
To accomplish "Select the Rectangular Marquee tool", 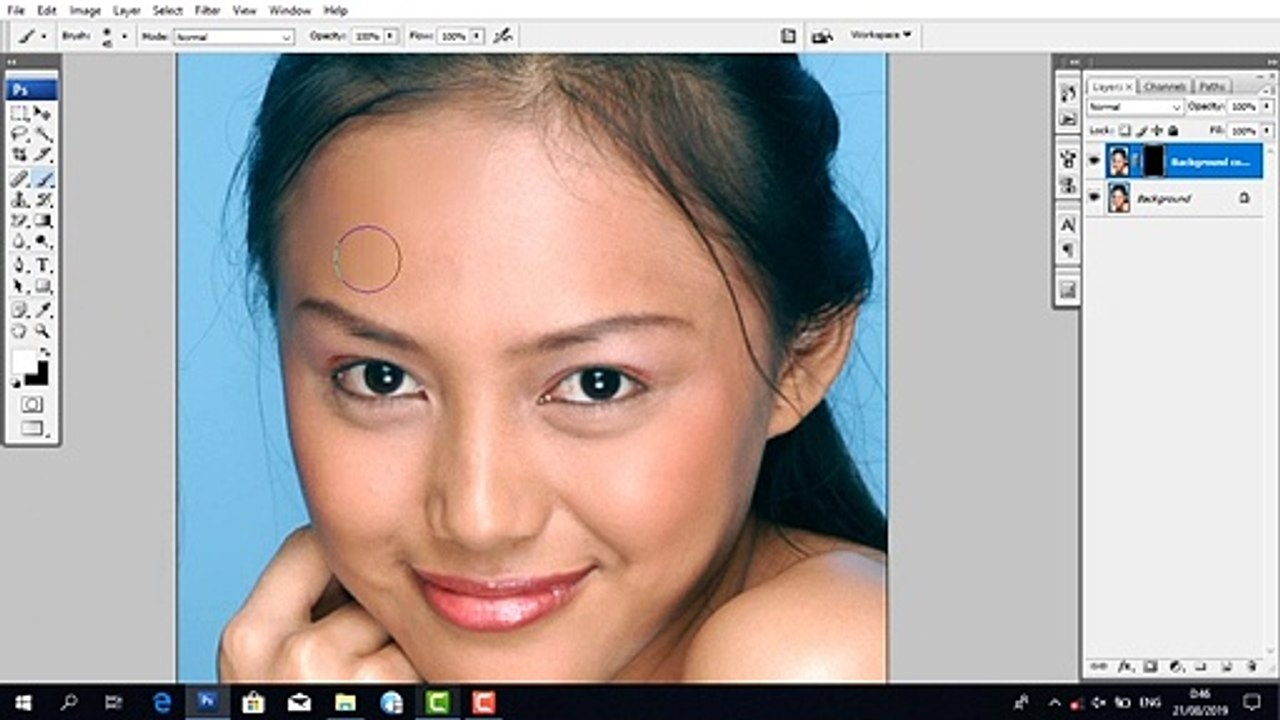I will [19, 113].
